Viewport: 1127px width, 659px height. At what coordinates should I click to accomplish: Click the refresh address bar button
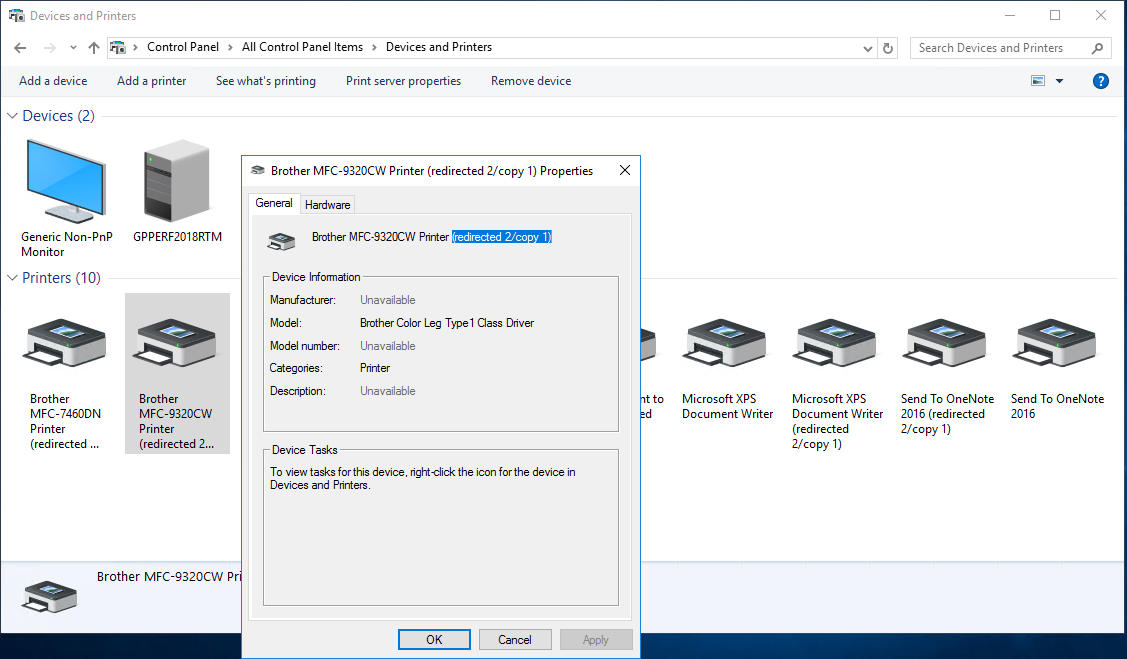point(888,48)
